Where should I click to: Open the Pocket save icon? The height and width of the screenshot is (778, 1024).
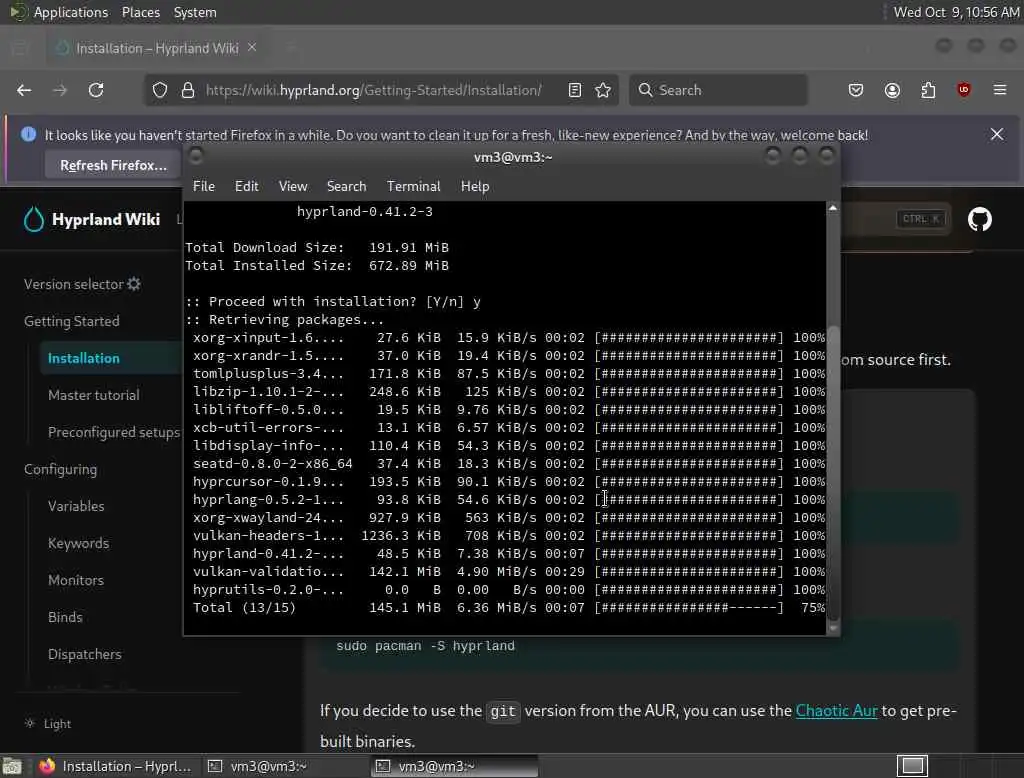tap(856, 90)
